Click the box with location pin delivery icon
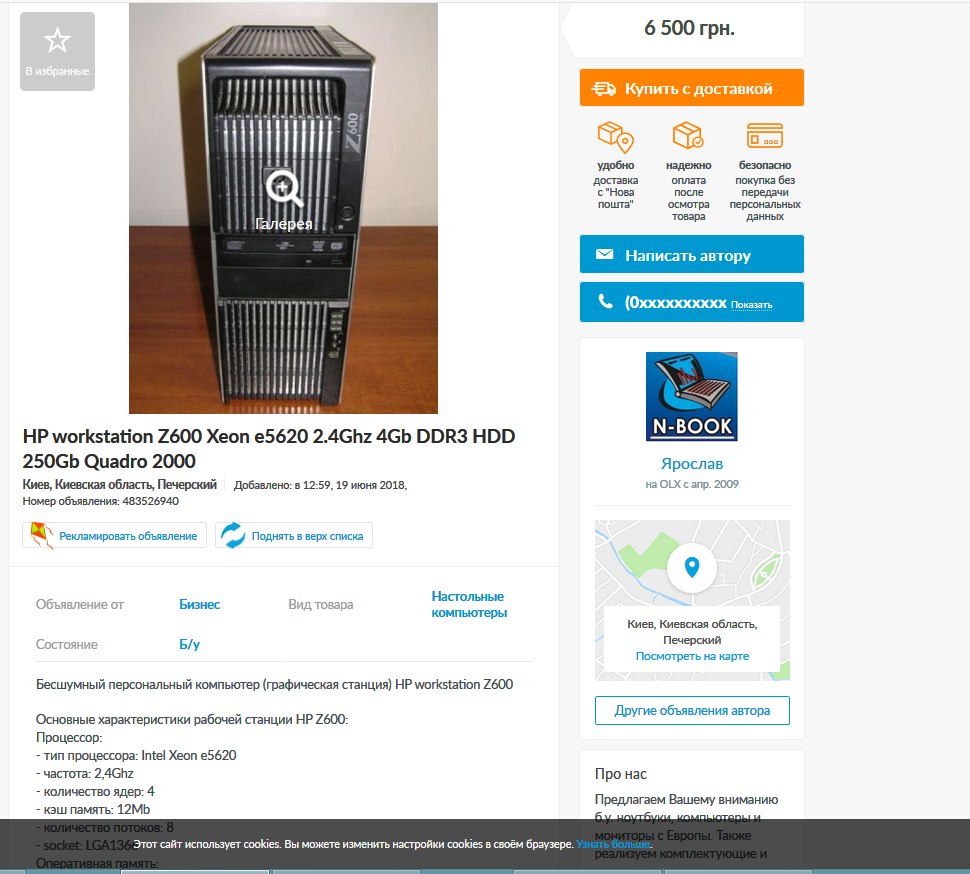This screenshot has width=970, height=874. (x=616, y=137)
